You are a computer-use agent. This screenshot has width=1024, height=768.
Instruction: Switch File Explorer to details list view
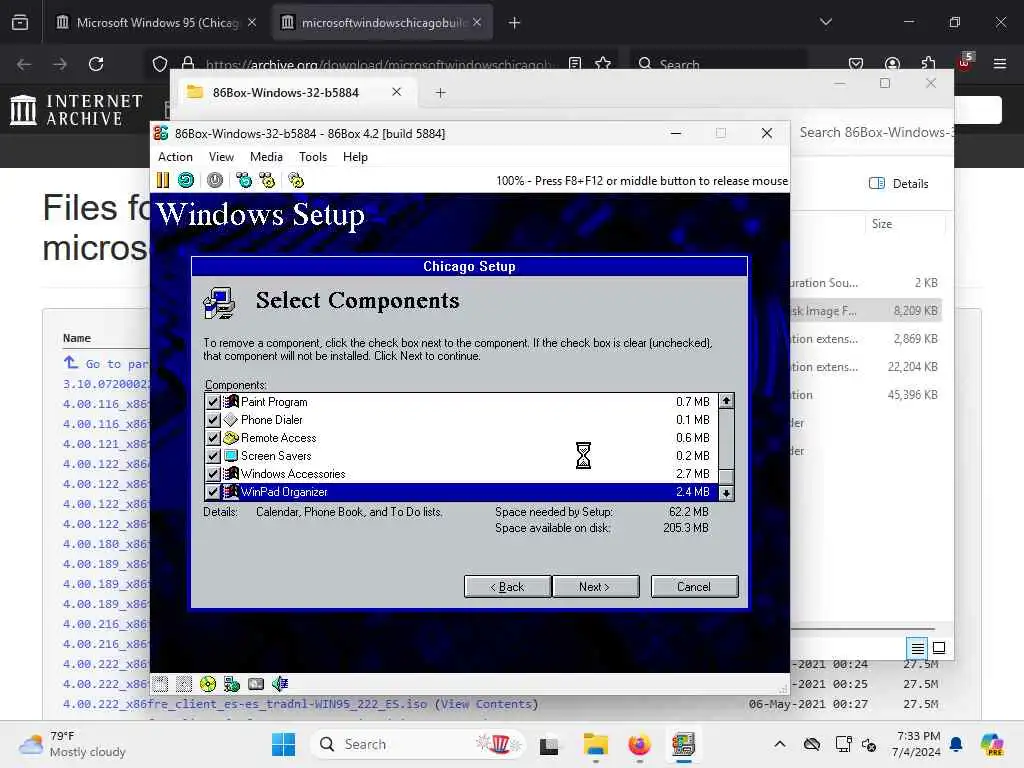(x=917, y=648)
